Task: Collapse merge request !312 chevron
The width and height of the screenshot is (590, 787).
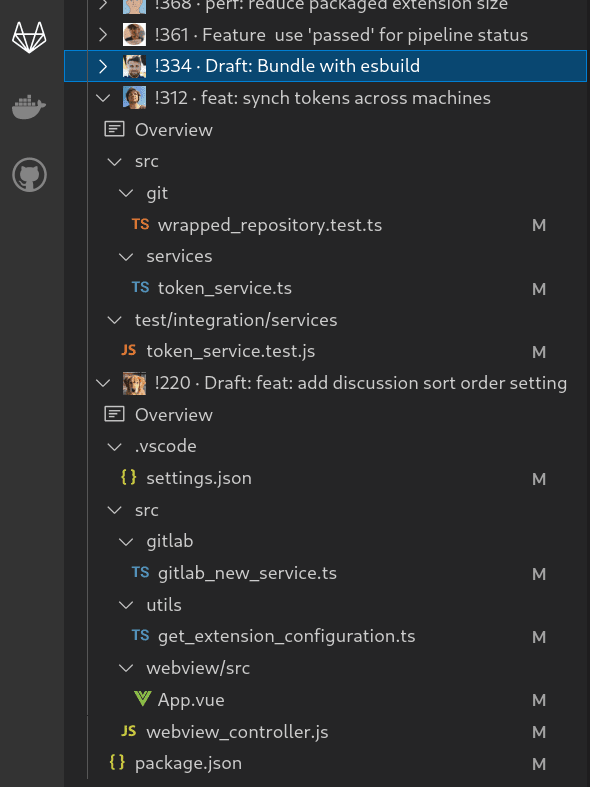Action: 103,98
